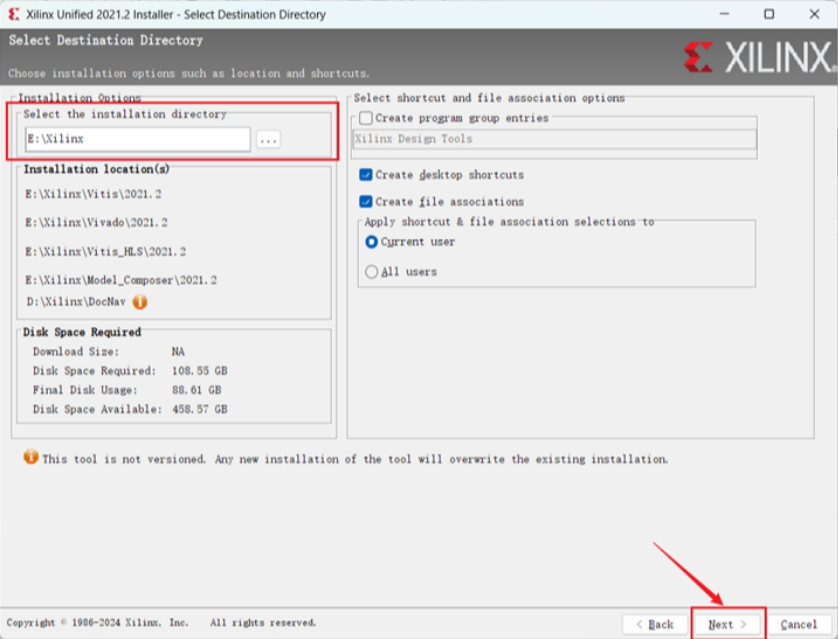Click location E:\Xilinx\Vitis_HLS\2021.2
Viewport: 838px width, 639px height.
tap(105, 252)
